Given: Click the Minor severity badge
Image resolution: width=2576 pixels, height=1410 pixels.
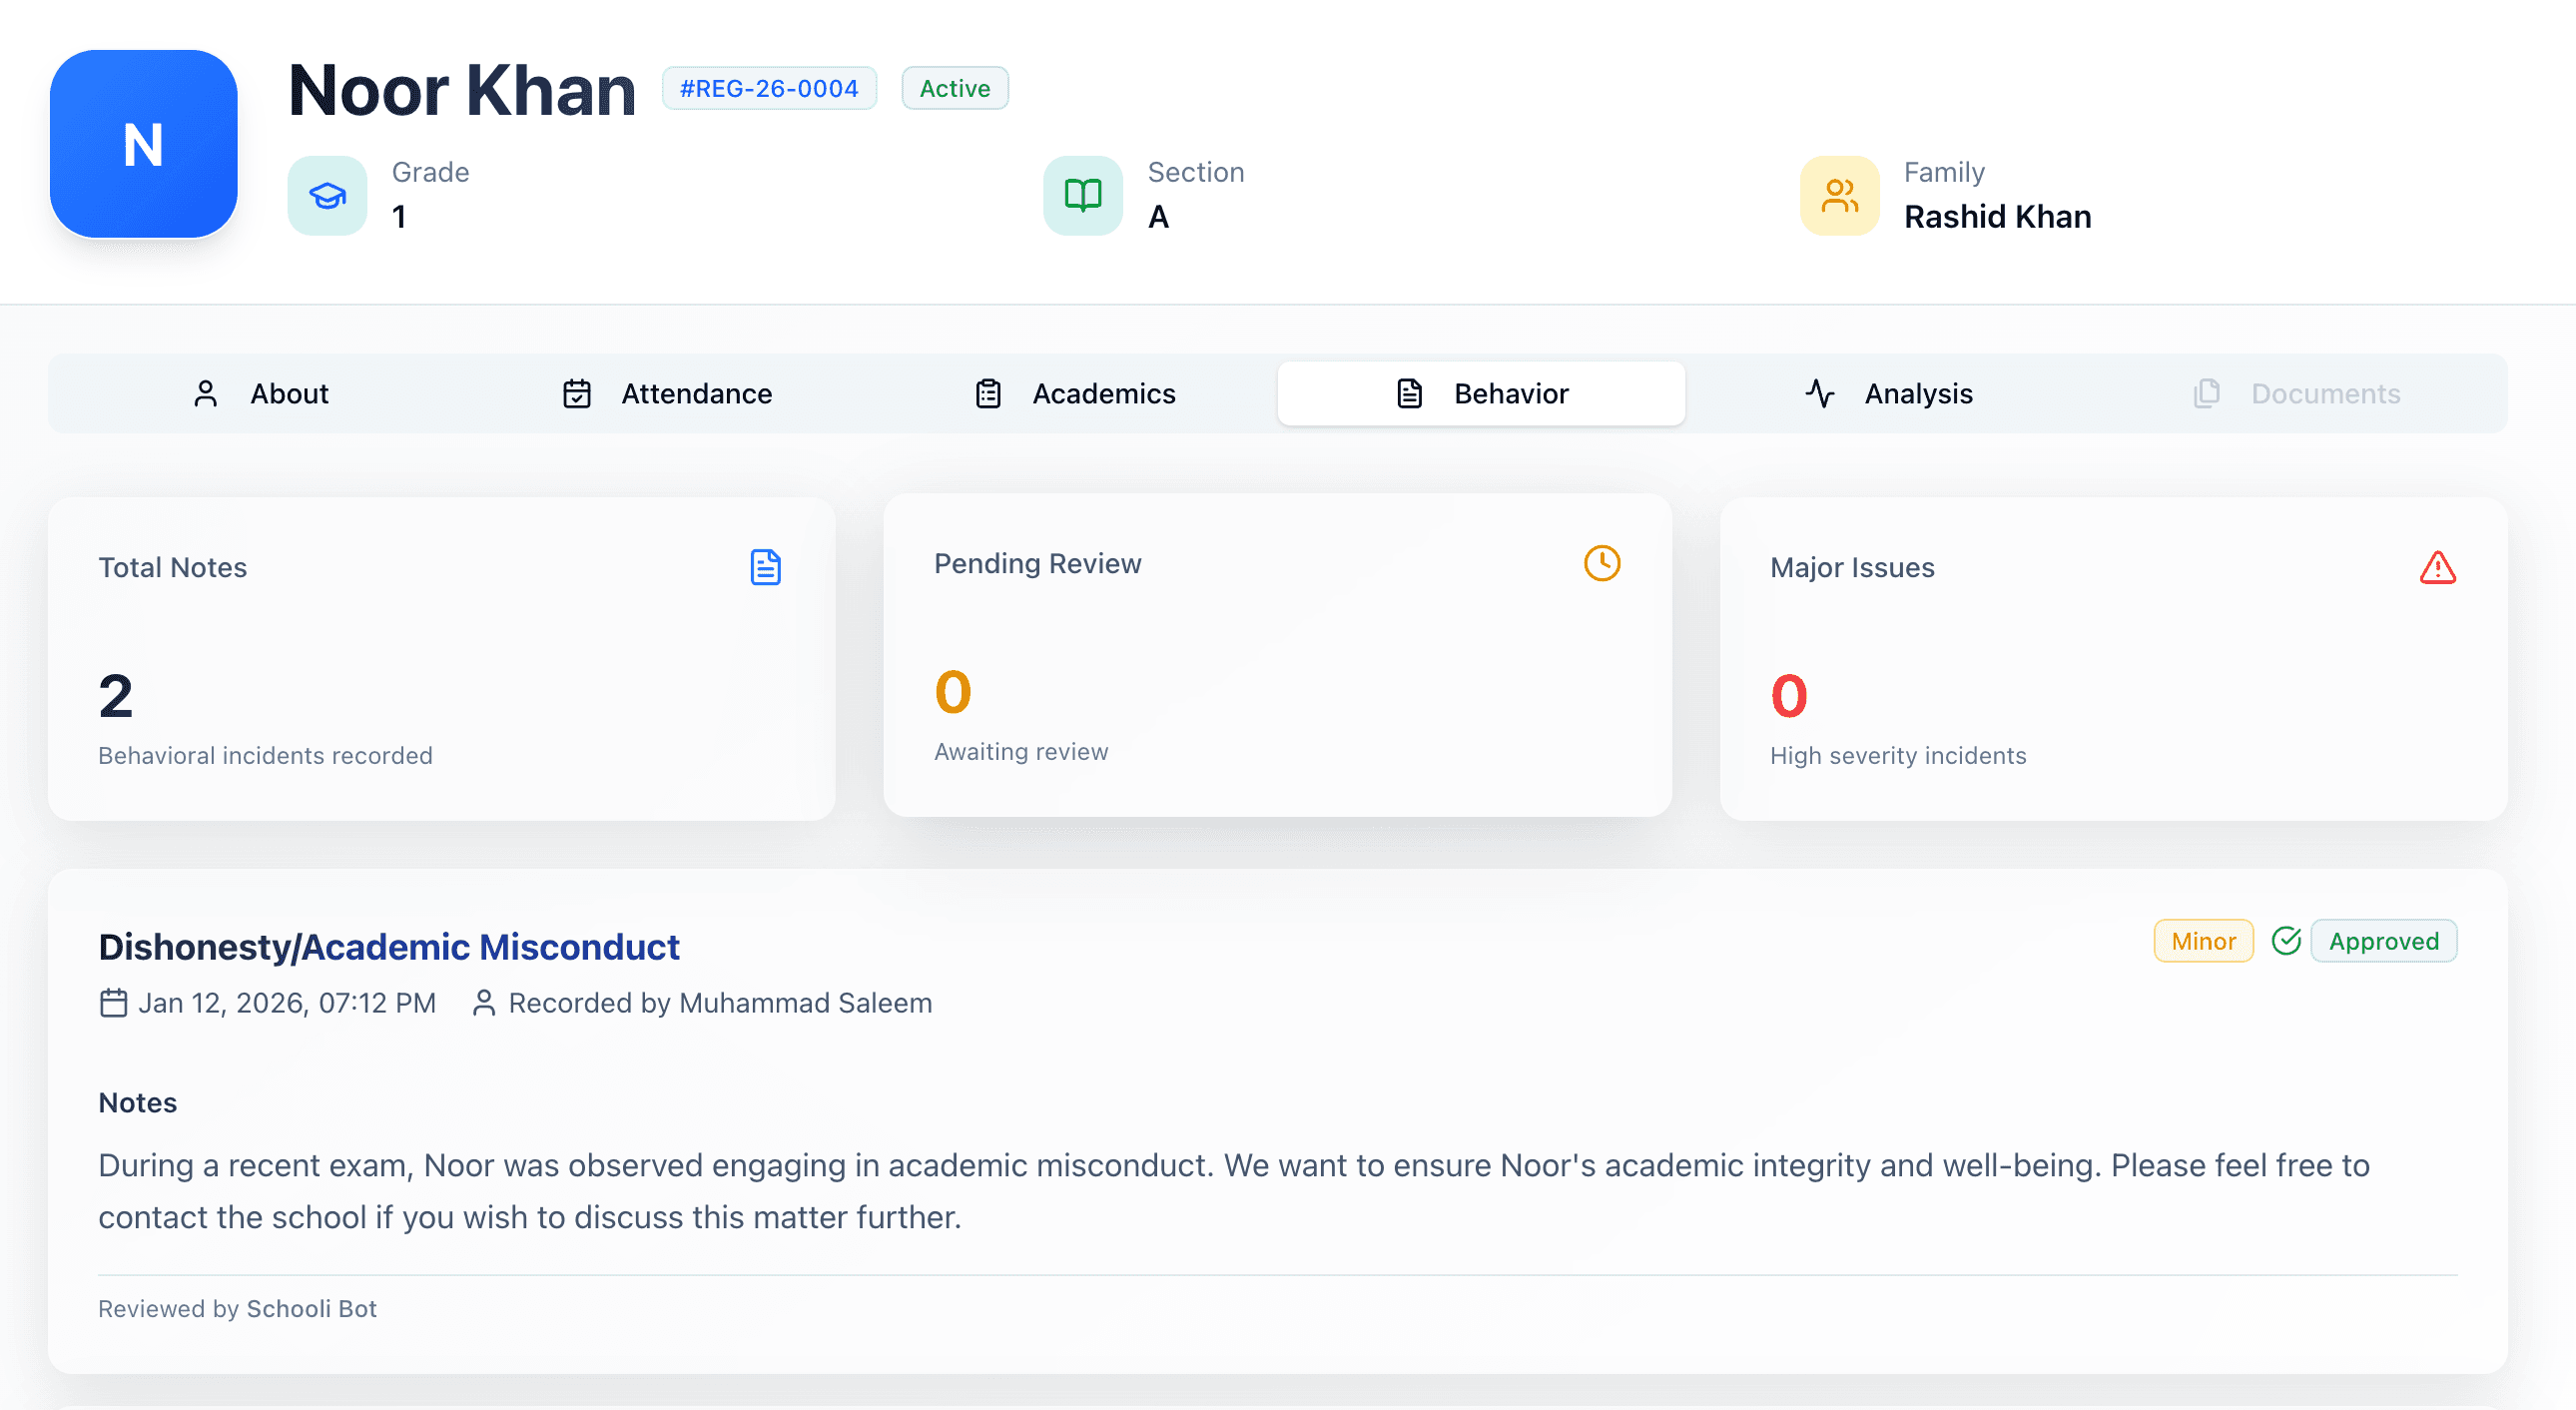Looking at the screenshot, I should pyautogui.click(x=2203, y=940).
